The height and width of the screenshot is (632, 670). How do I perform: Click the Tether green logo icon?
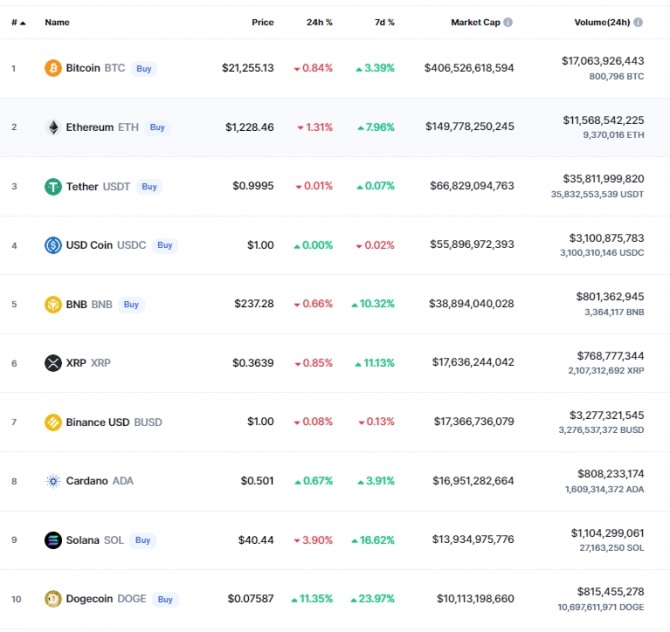(x=53, y=187)
